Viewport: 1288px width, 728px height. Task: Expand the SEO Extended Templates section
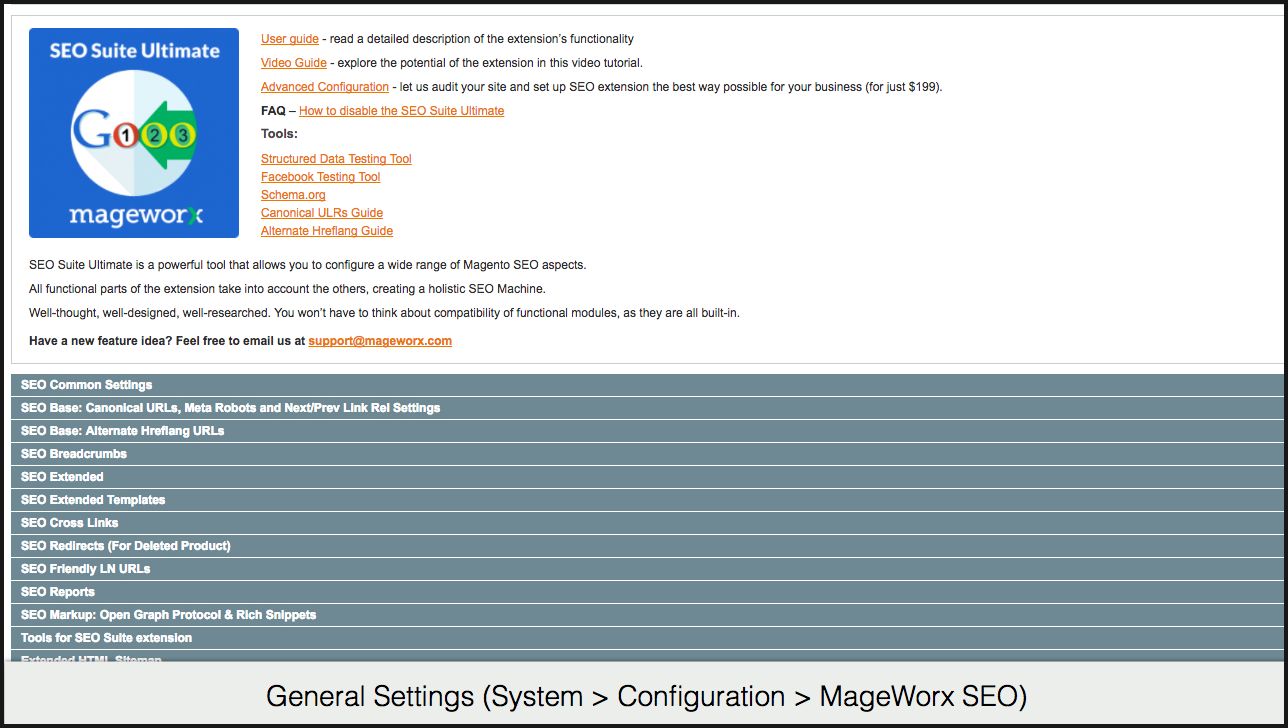pyautogui.click(x=93, y=500)
